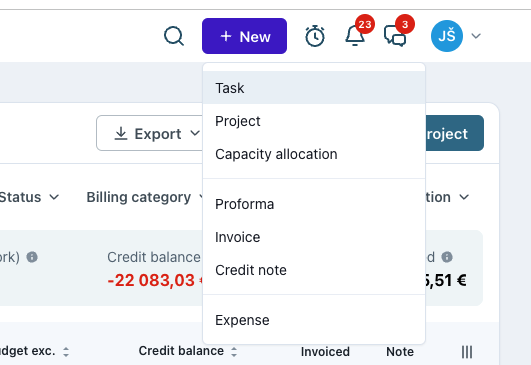Click the column settings bars icon
531x365 pixels.
click(467, 352)
